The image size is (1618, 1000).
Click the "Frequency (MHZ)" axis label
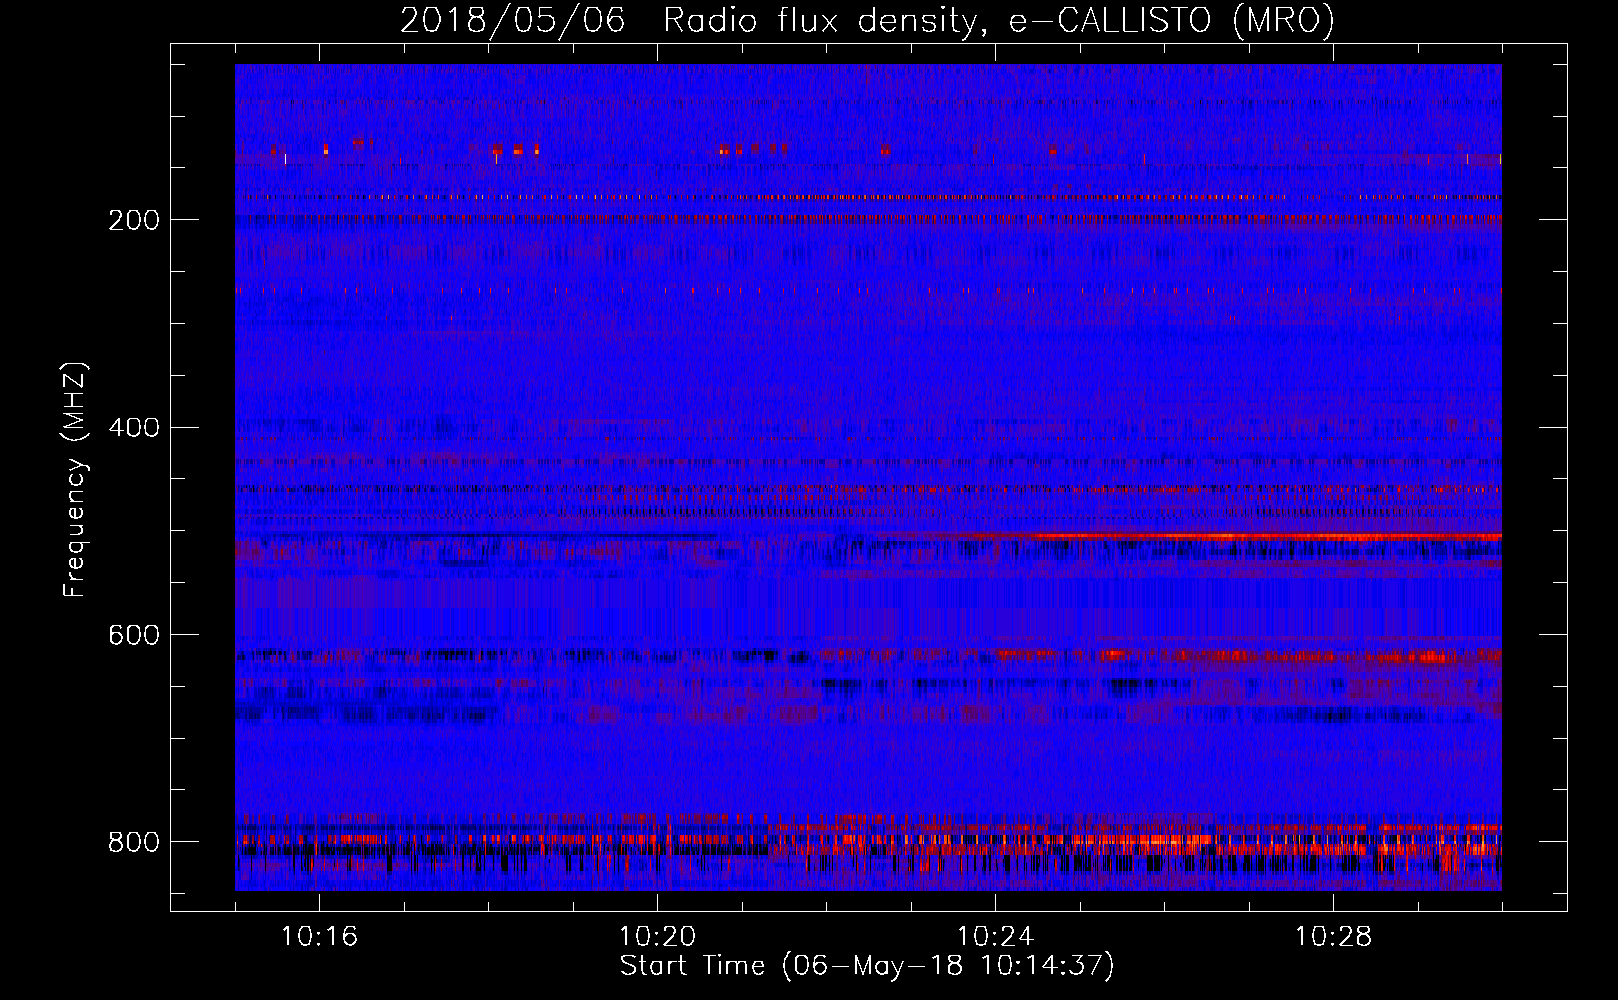point(75,480)
